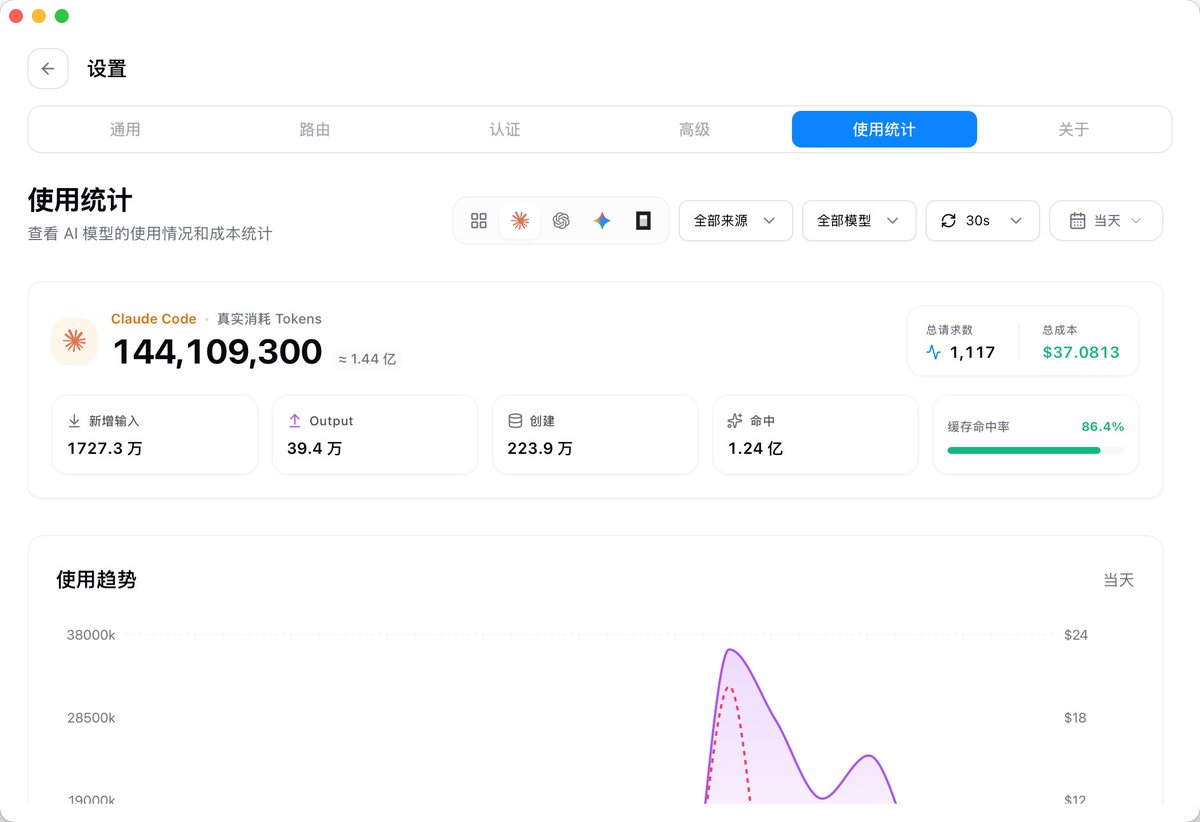The image size is (1200, 822).
Task: Open the 当天 date range dropdown
Action: point(1106,221)
